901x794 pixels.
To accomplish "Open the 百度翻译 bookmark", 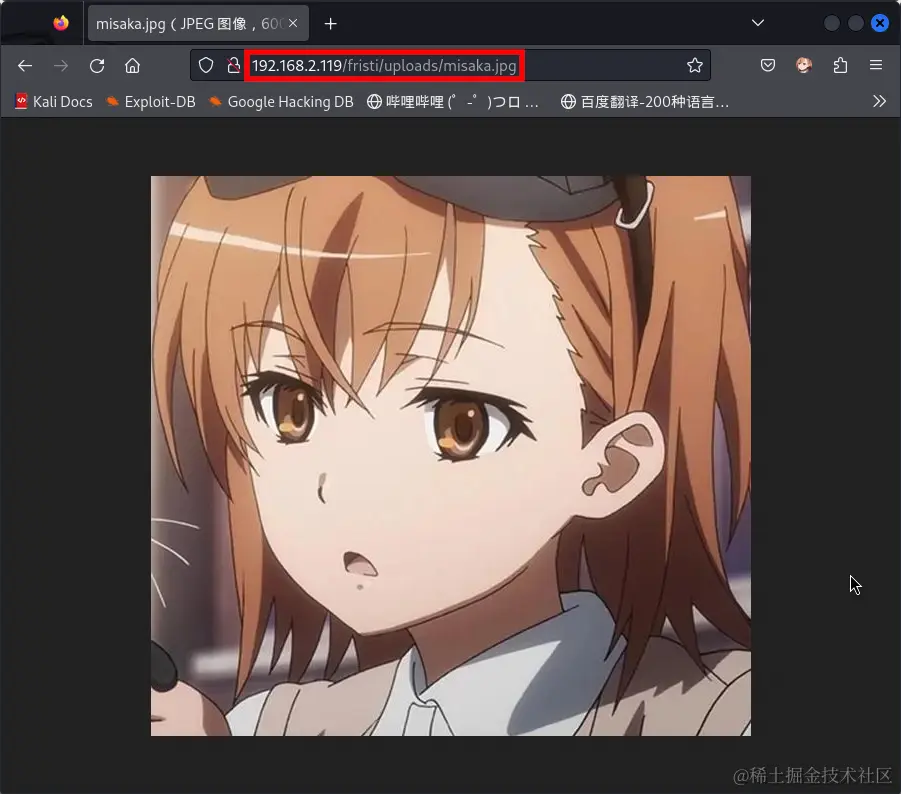I will coord(645,102).
